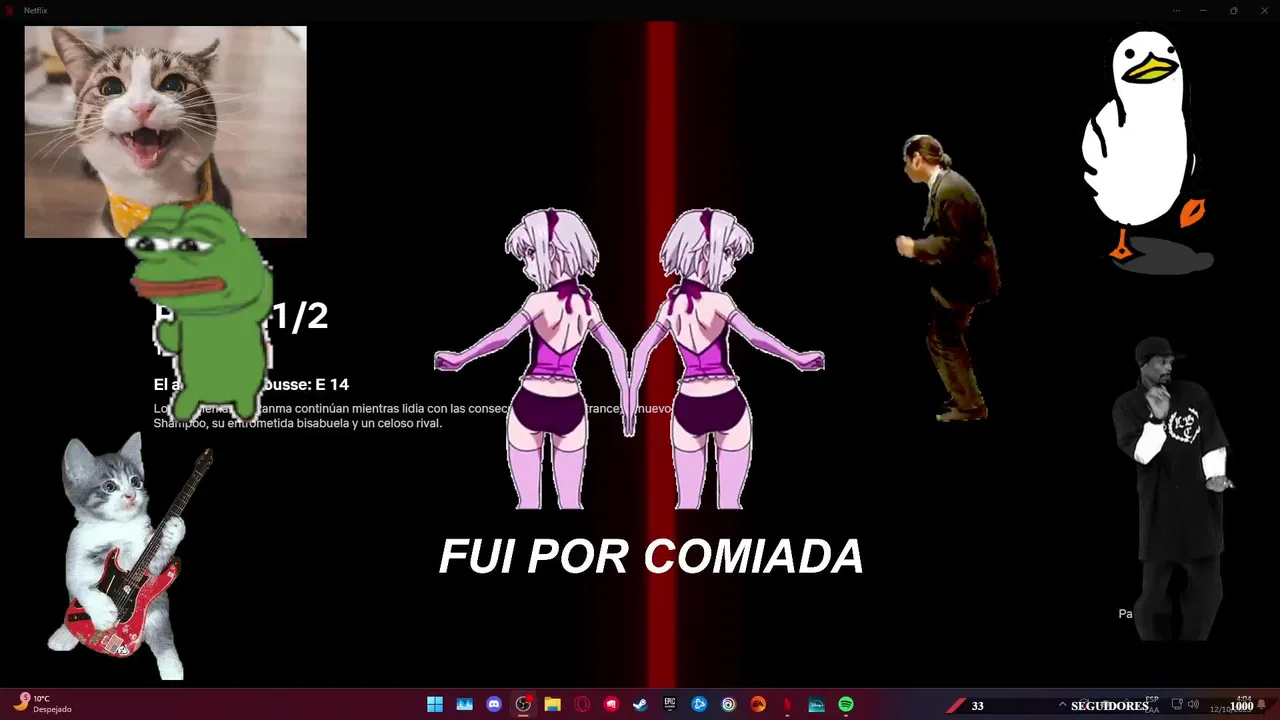Open the wave-picture app next to Start
Screen dimensions: 1280x720
[464, 704]
